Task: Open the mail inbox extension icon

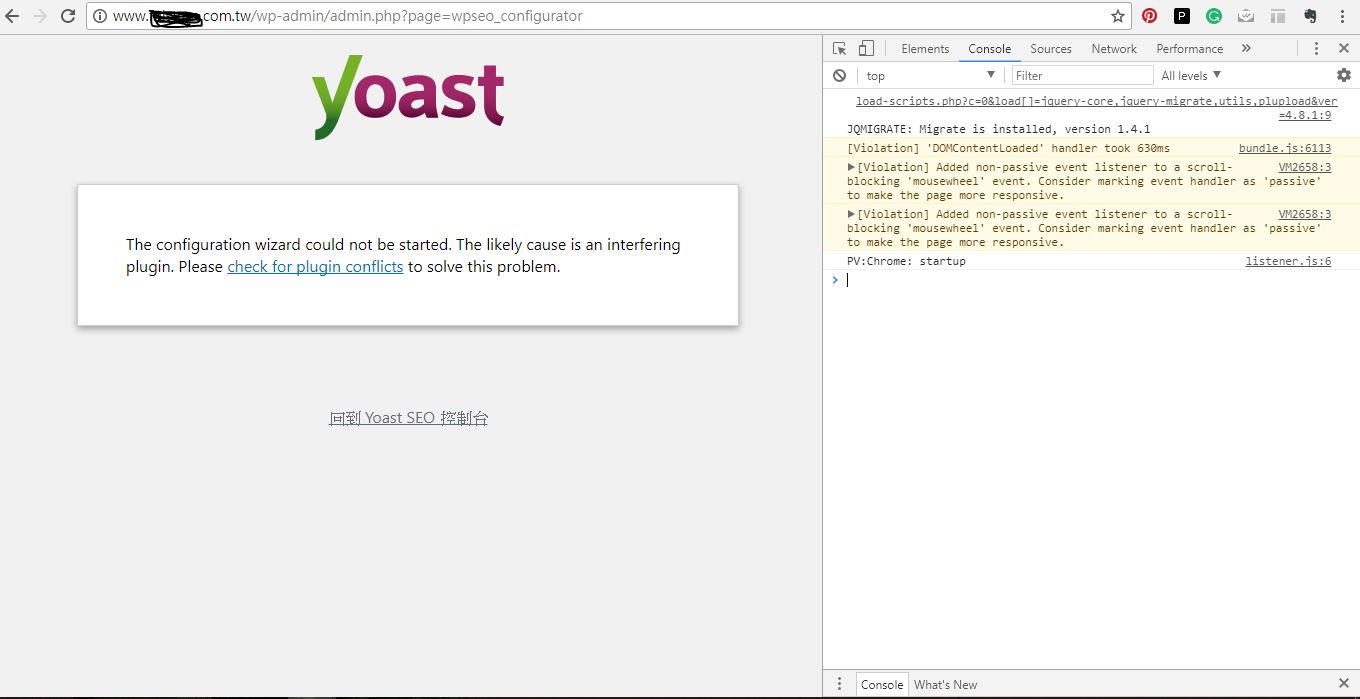Action: [x=1246, y=16]
